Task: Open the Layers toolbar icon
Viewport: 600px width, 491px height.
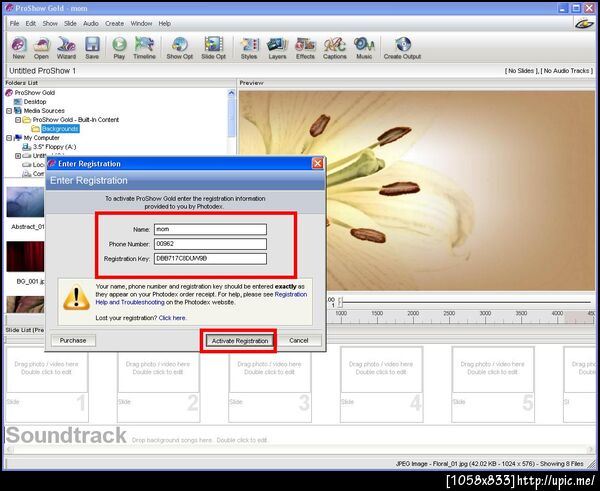Action: click(277, 48)
